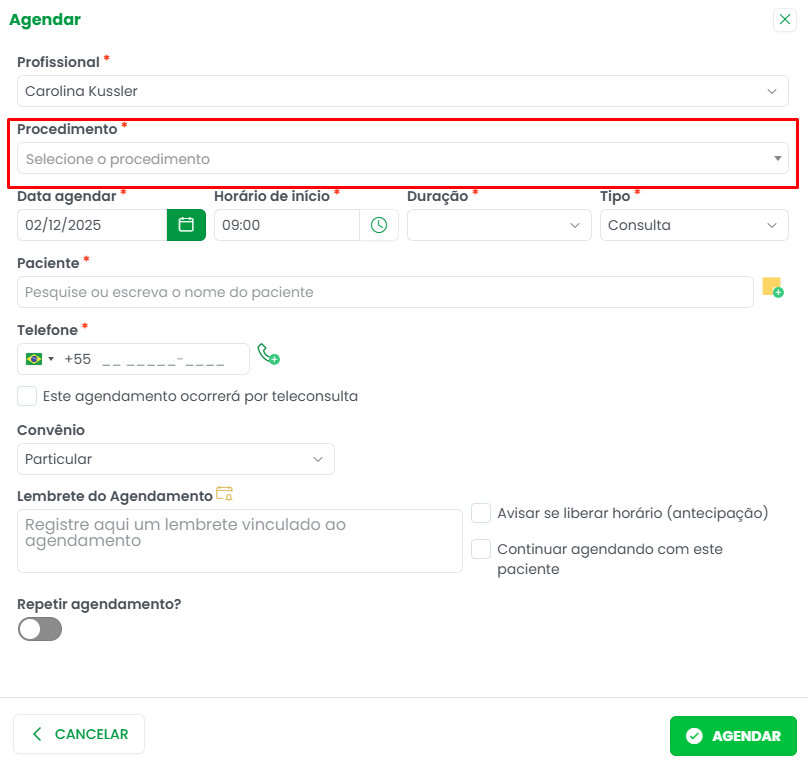Toggle the Repetir agendamento switch

pos(40,629)
